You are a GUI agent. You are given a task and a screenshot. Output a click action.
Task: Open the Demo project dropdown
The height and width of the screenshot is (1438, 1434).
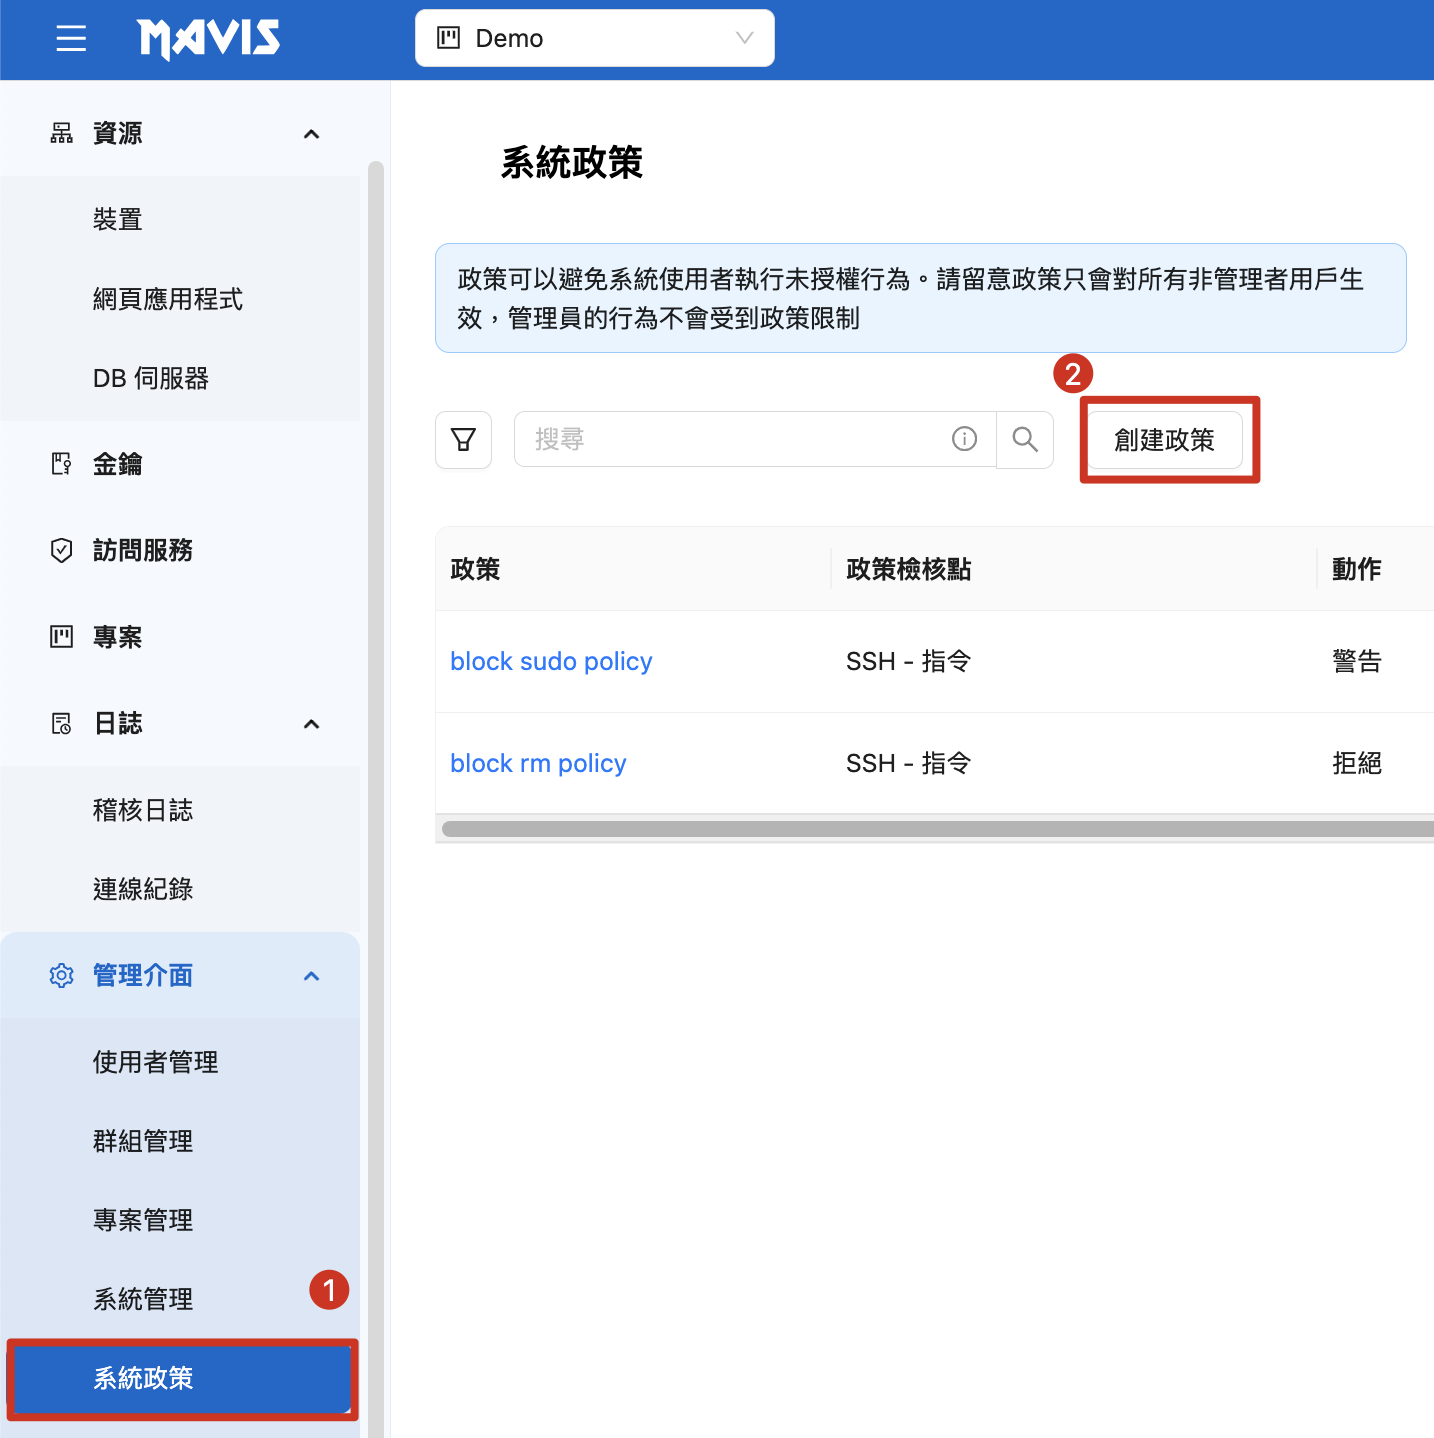click(x=594, y=39)
